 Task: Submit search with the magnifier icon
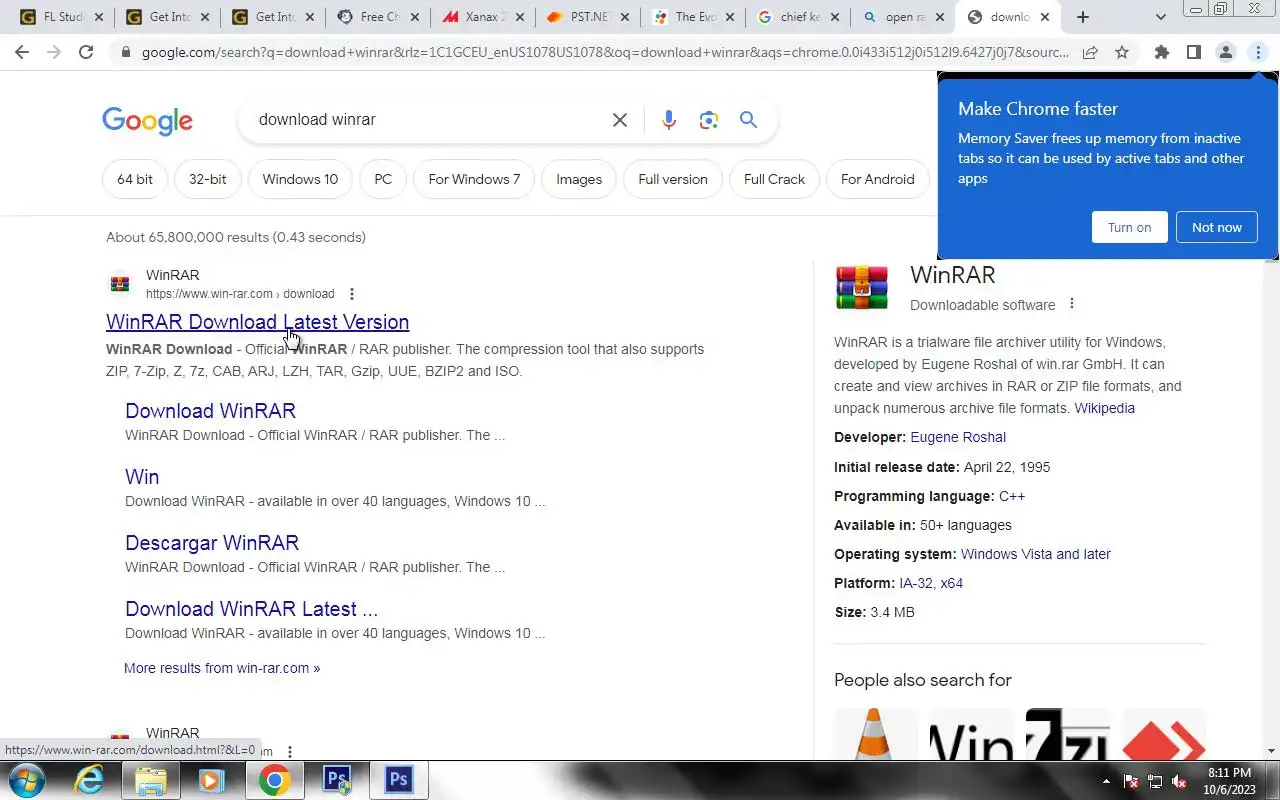pyautogui.click(x=748, y=120)
